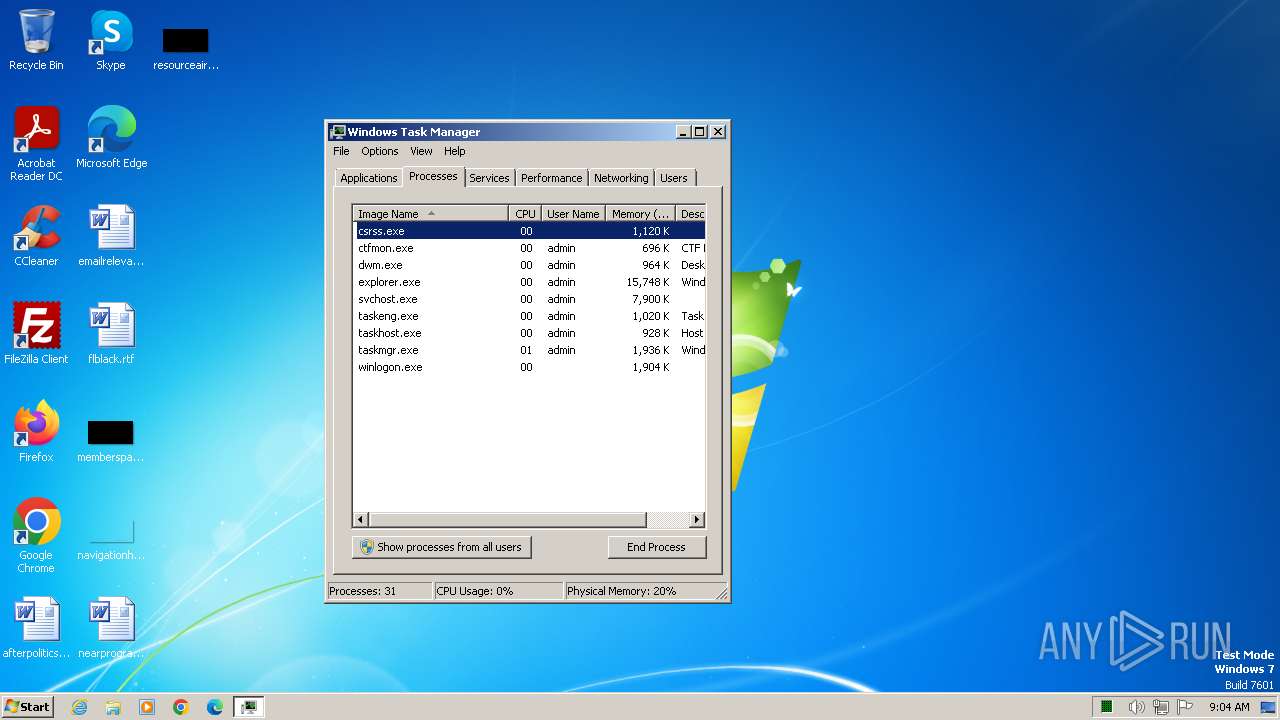Sort by the Memory column header
Screen dimensions: 1280x720
pos(640,214)
